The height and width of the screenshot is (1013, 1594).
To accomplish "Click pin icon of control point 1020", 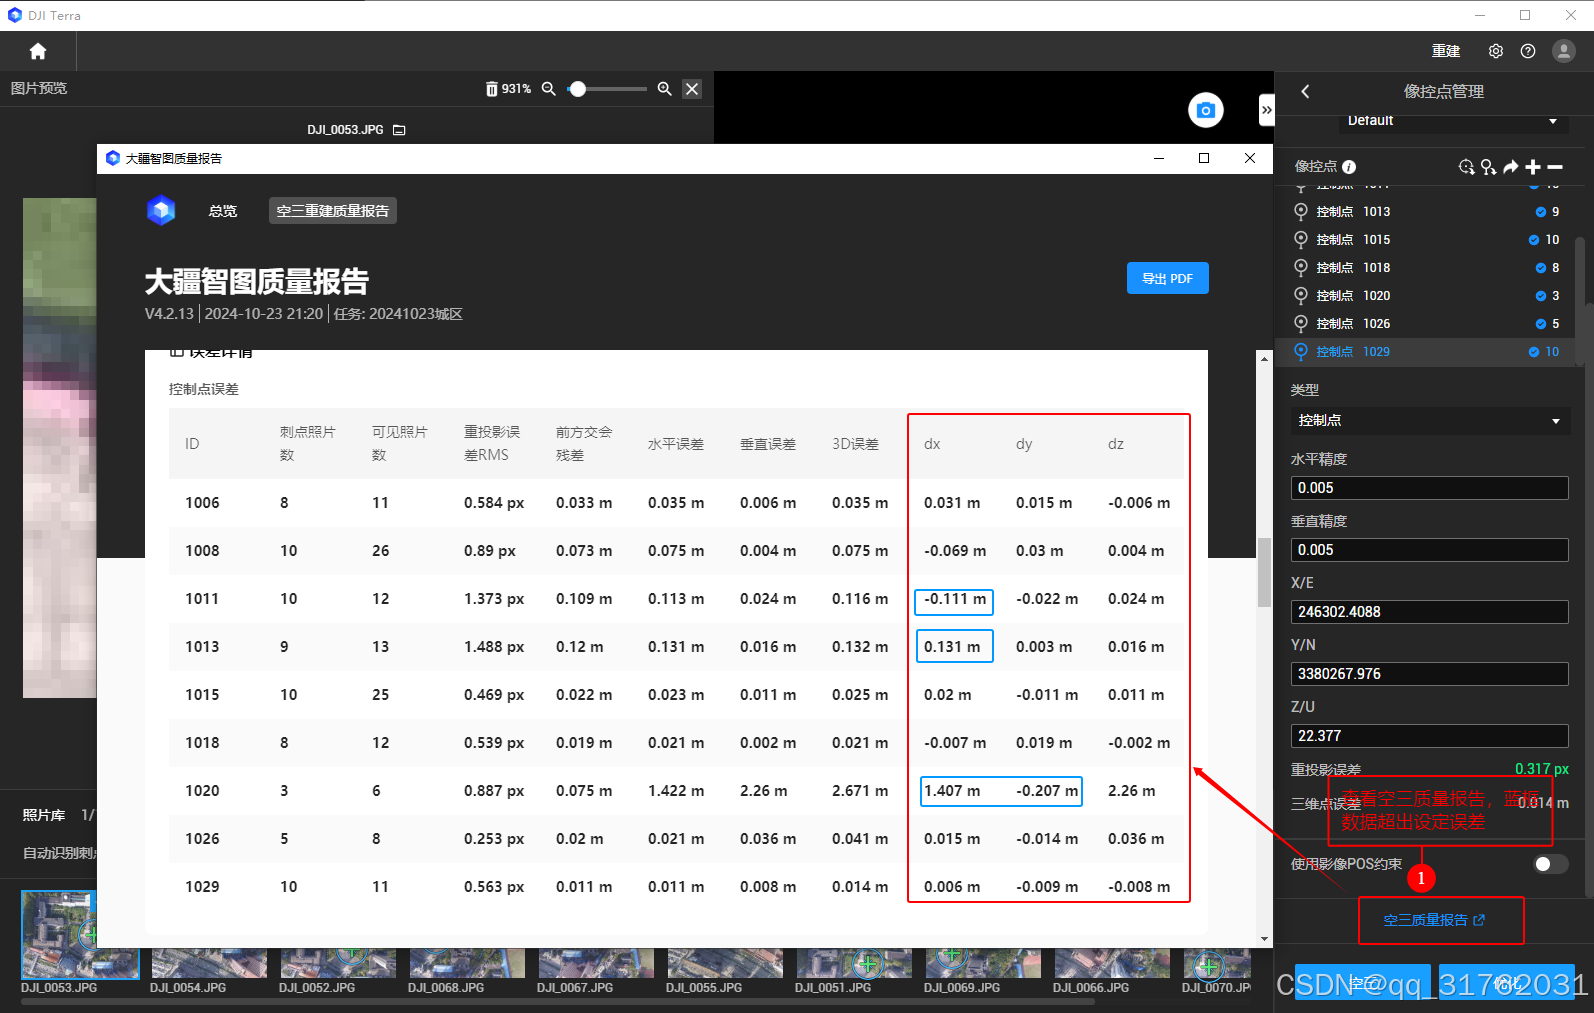I will 1301,296.
